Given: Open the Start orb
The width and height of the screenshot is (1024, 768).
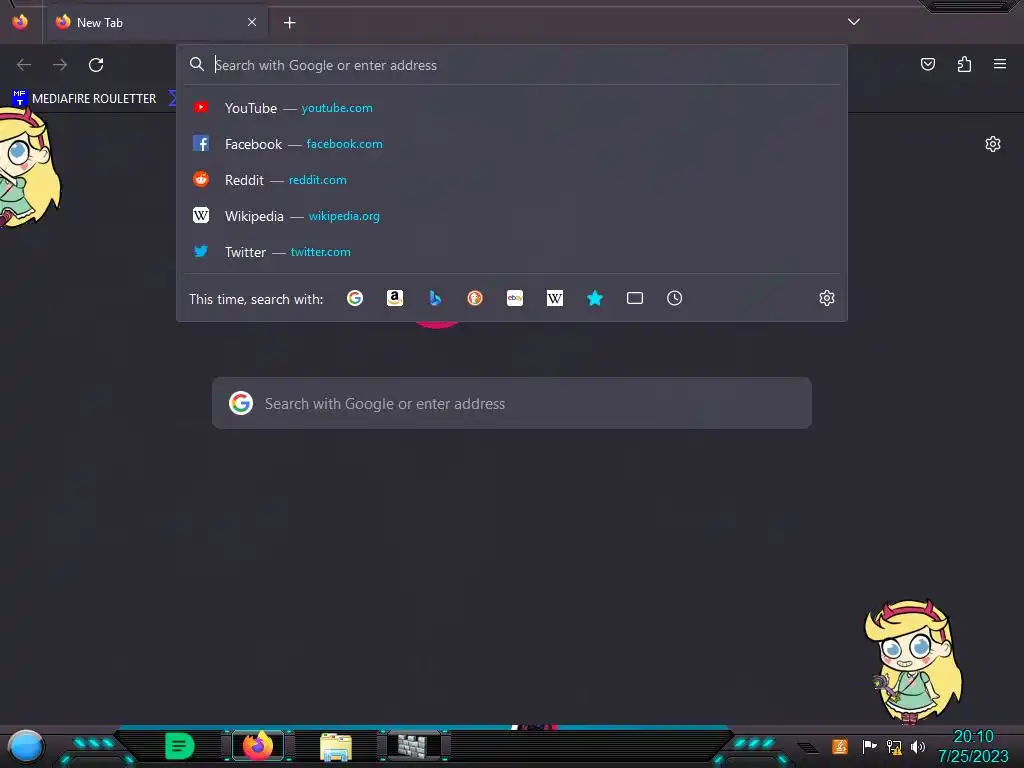Looking at the screenshot, I should click(26, 746).
